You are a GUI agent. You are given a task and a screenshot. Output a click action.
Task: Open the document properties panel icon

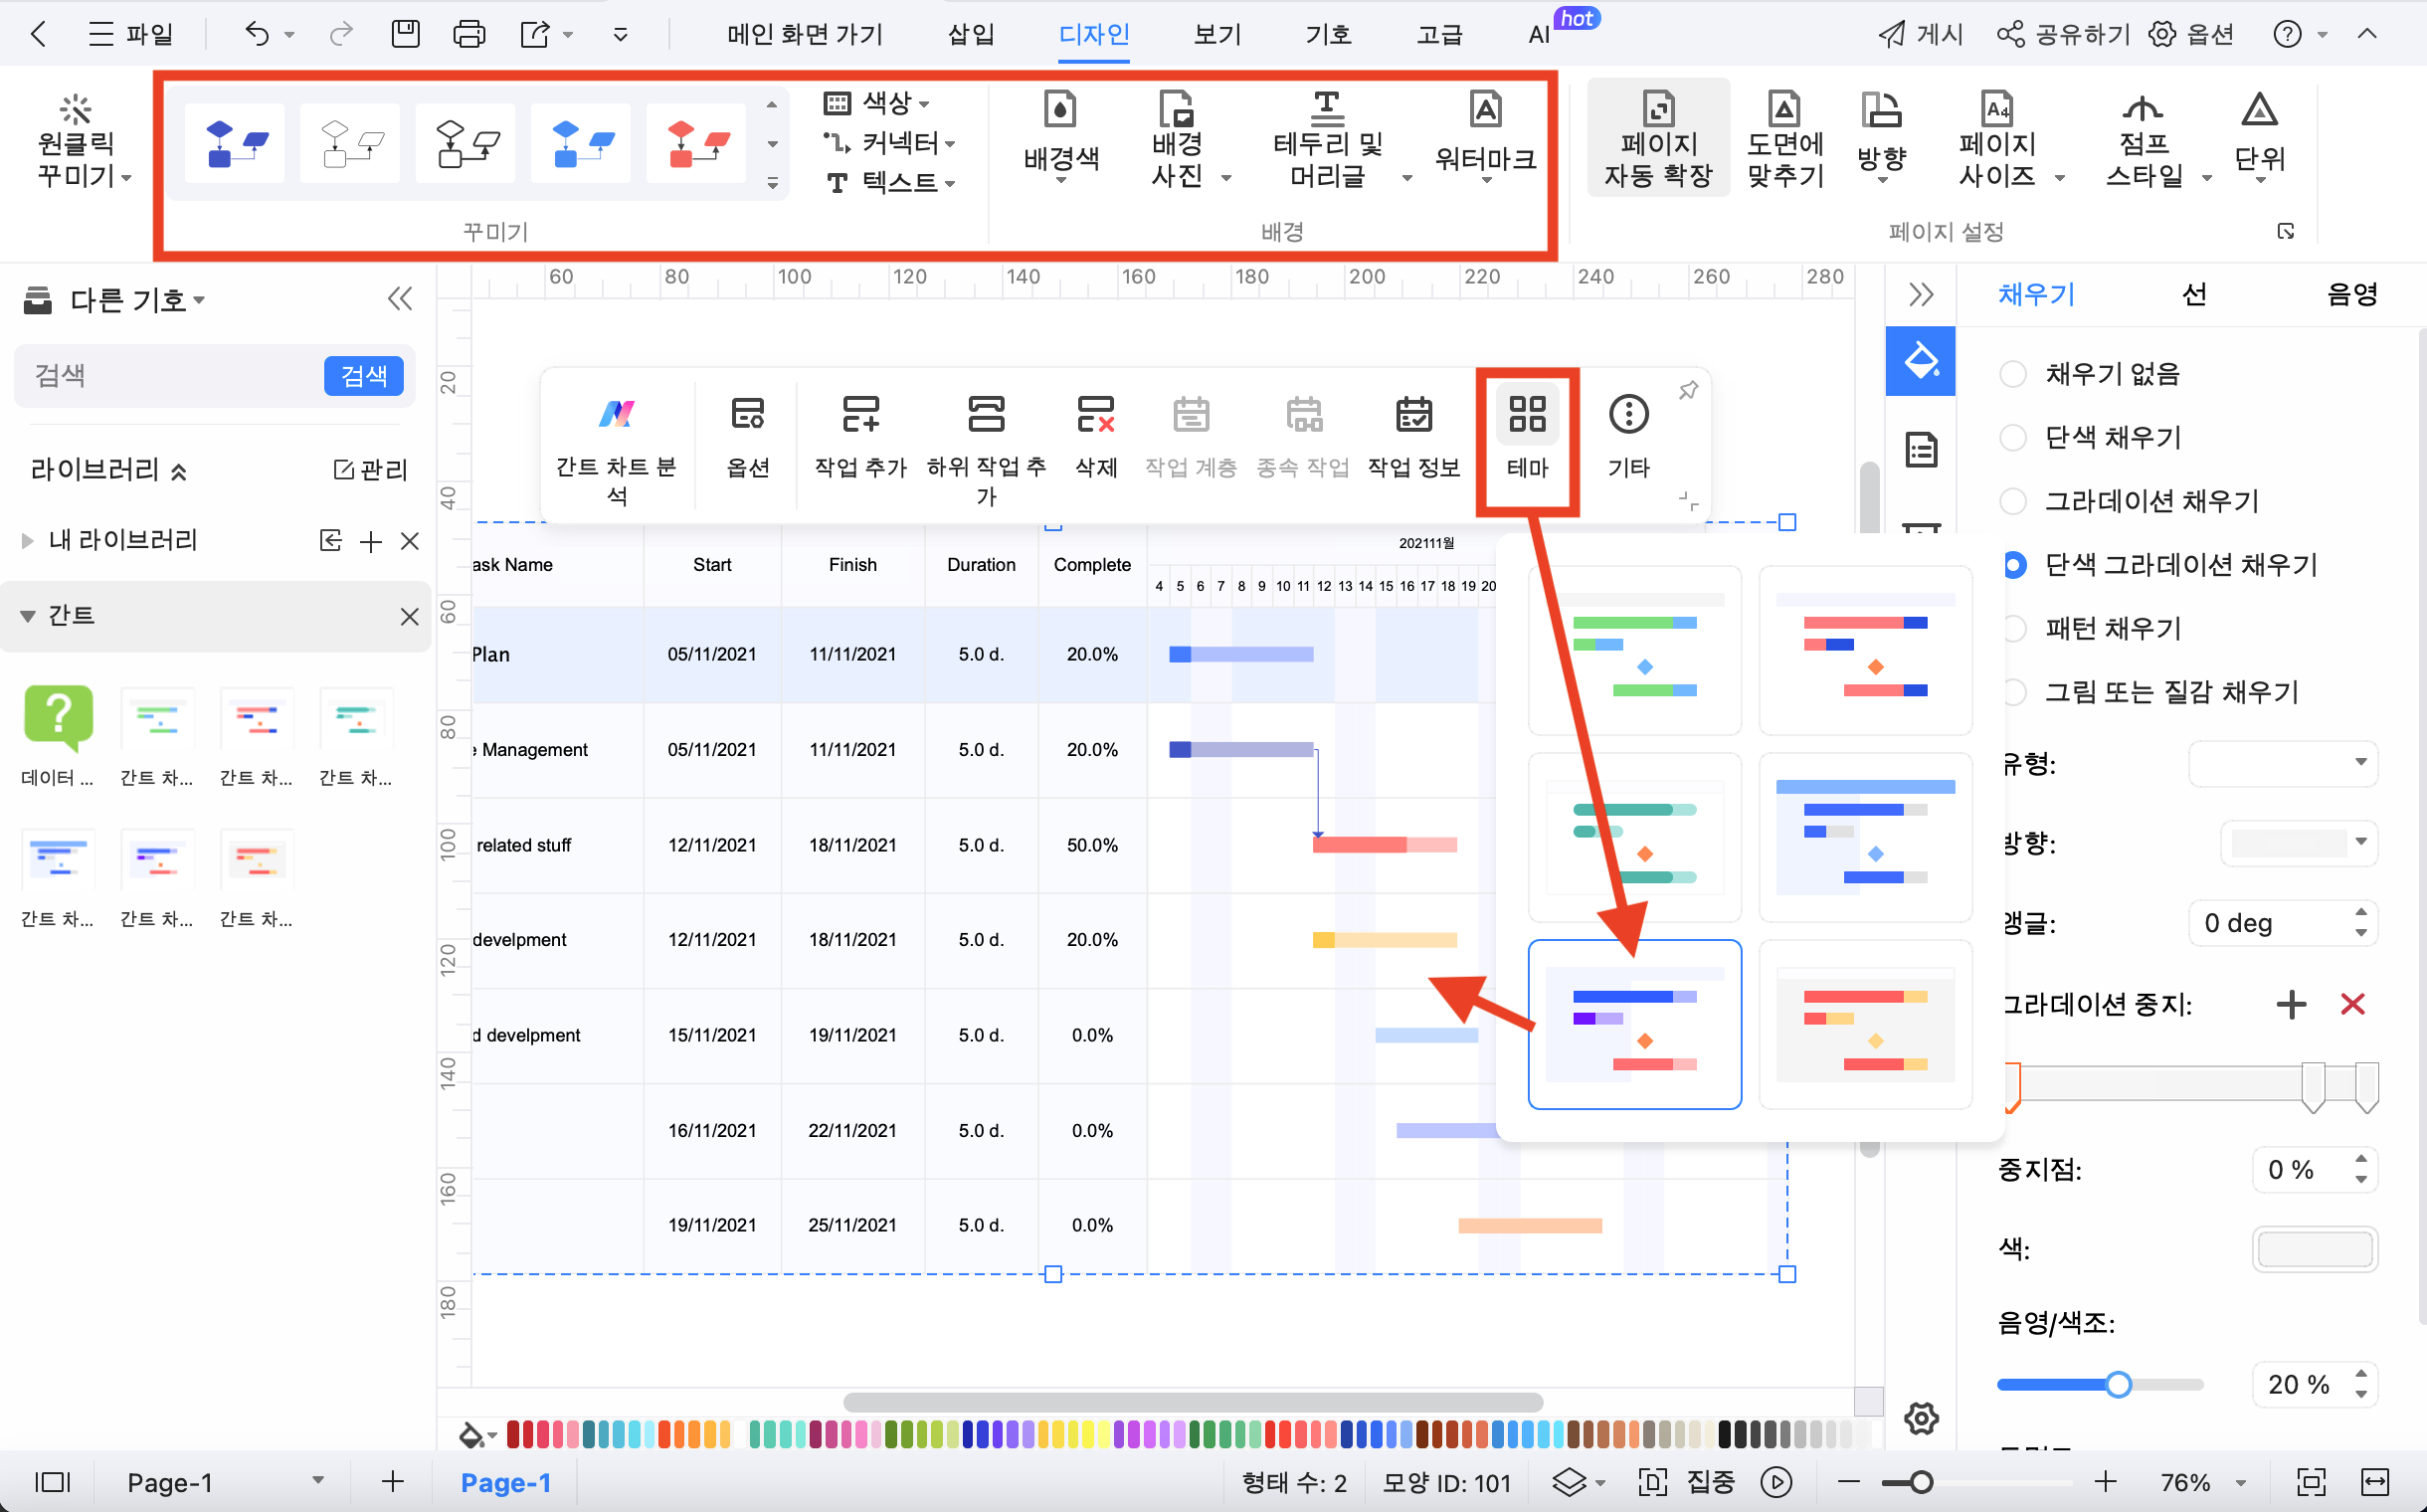[1921, 450]
